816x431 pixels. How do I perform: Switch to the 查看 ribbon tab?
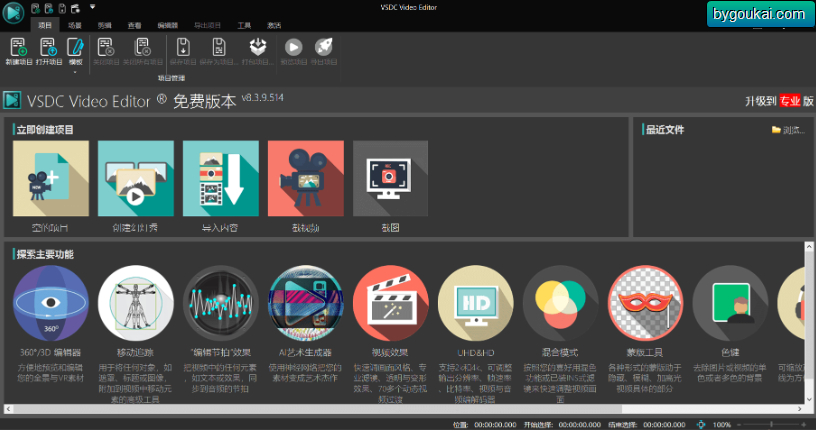pyautogui.click(x=134, y=25)
